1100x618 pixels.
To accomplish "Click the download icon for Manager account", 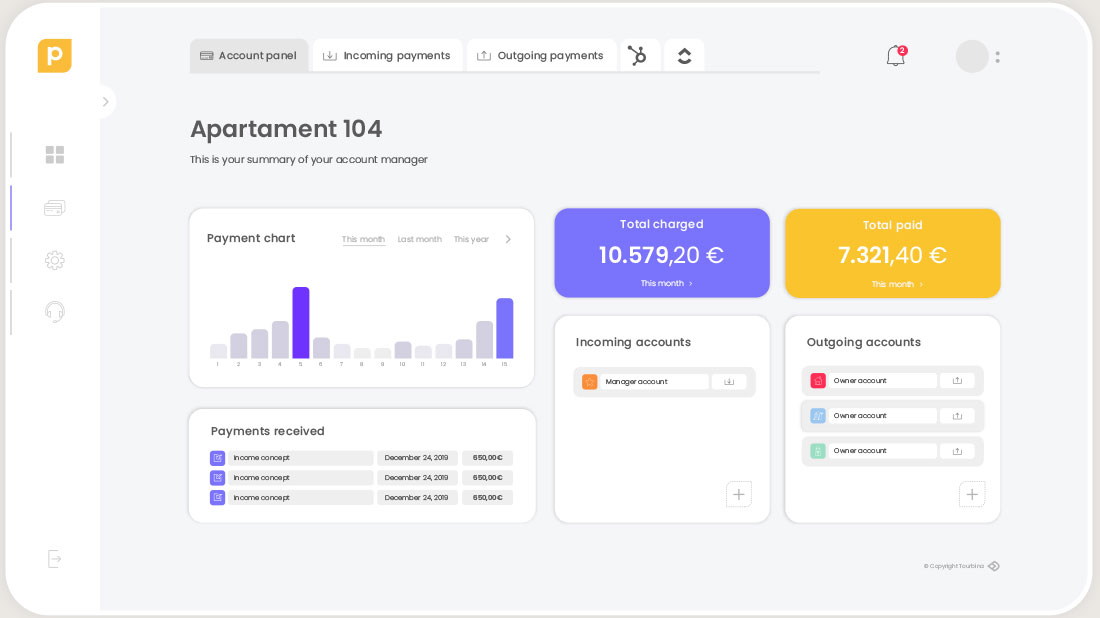I will [729, 382].
